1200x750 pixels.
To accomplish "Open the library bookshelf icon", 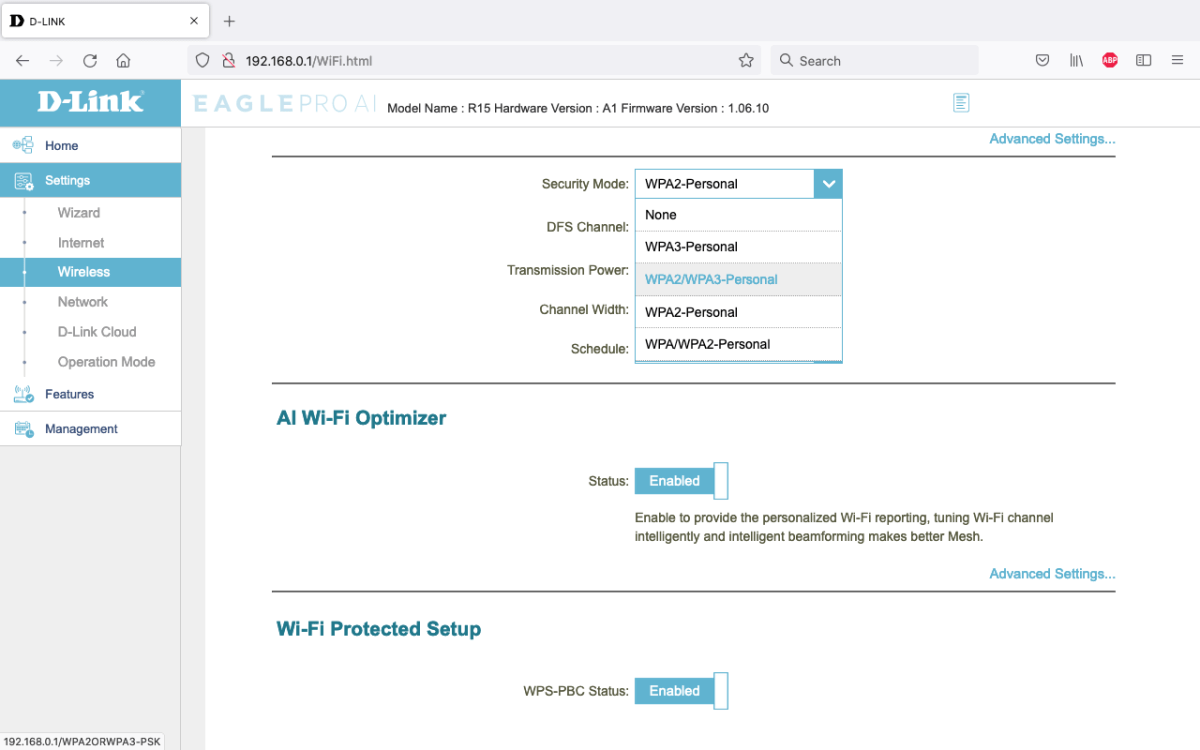I will (x=1076, y=60).
